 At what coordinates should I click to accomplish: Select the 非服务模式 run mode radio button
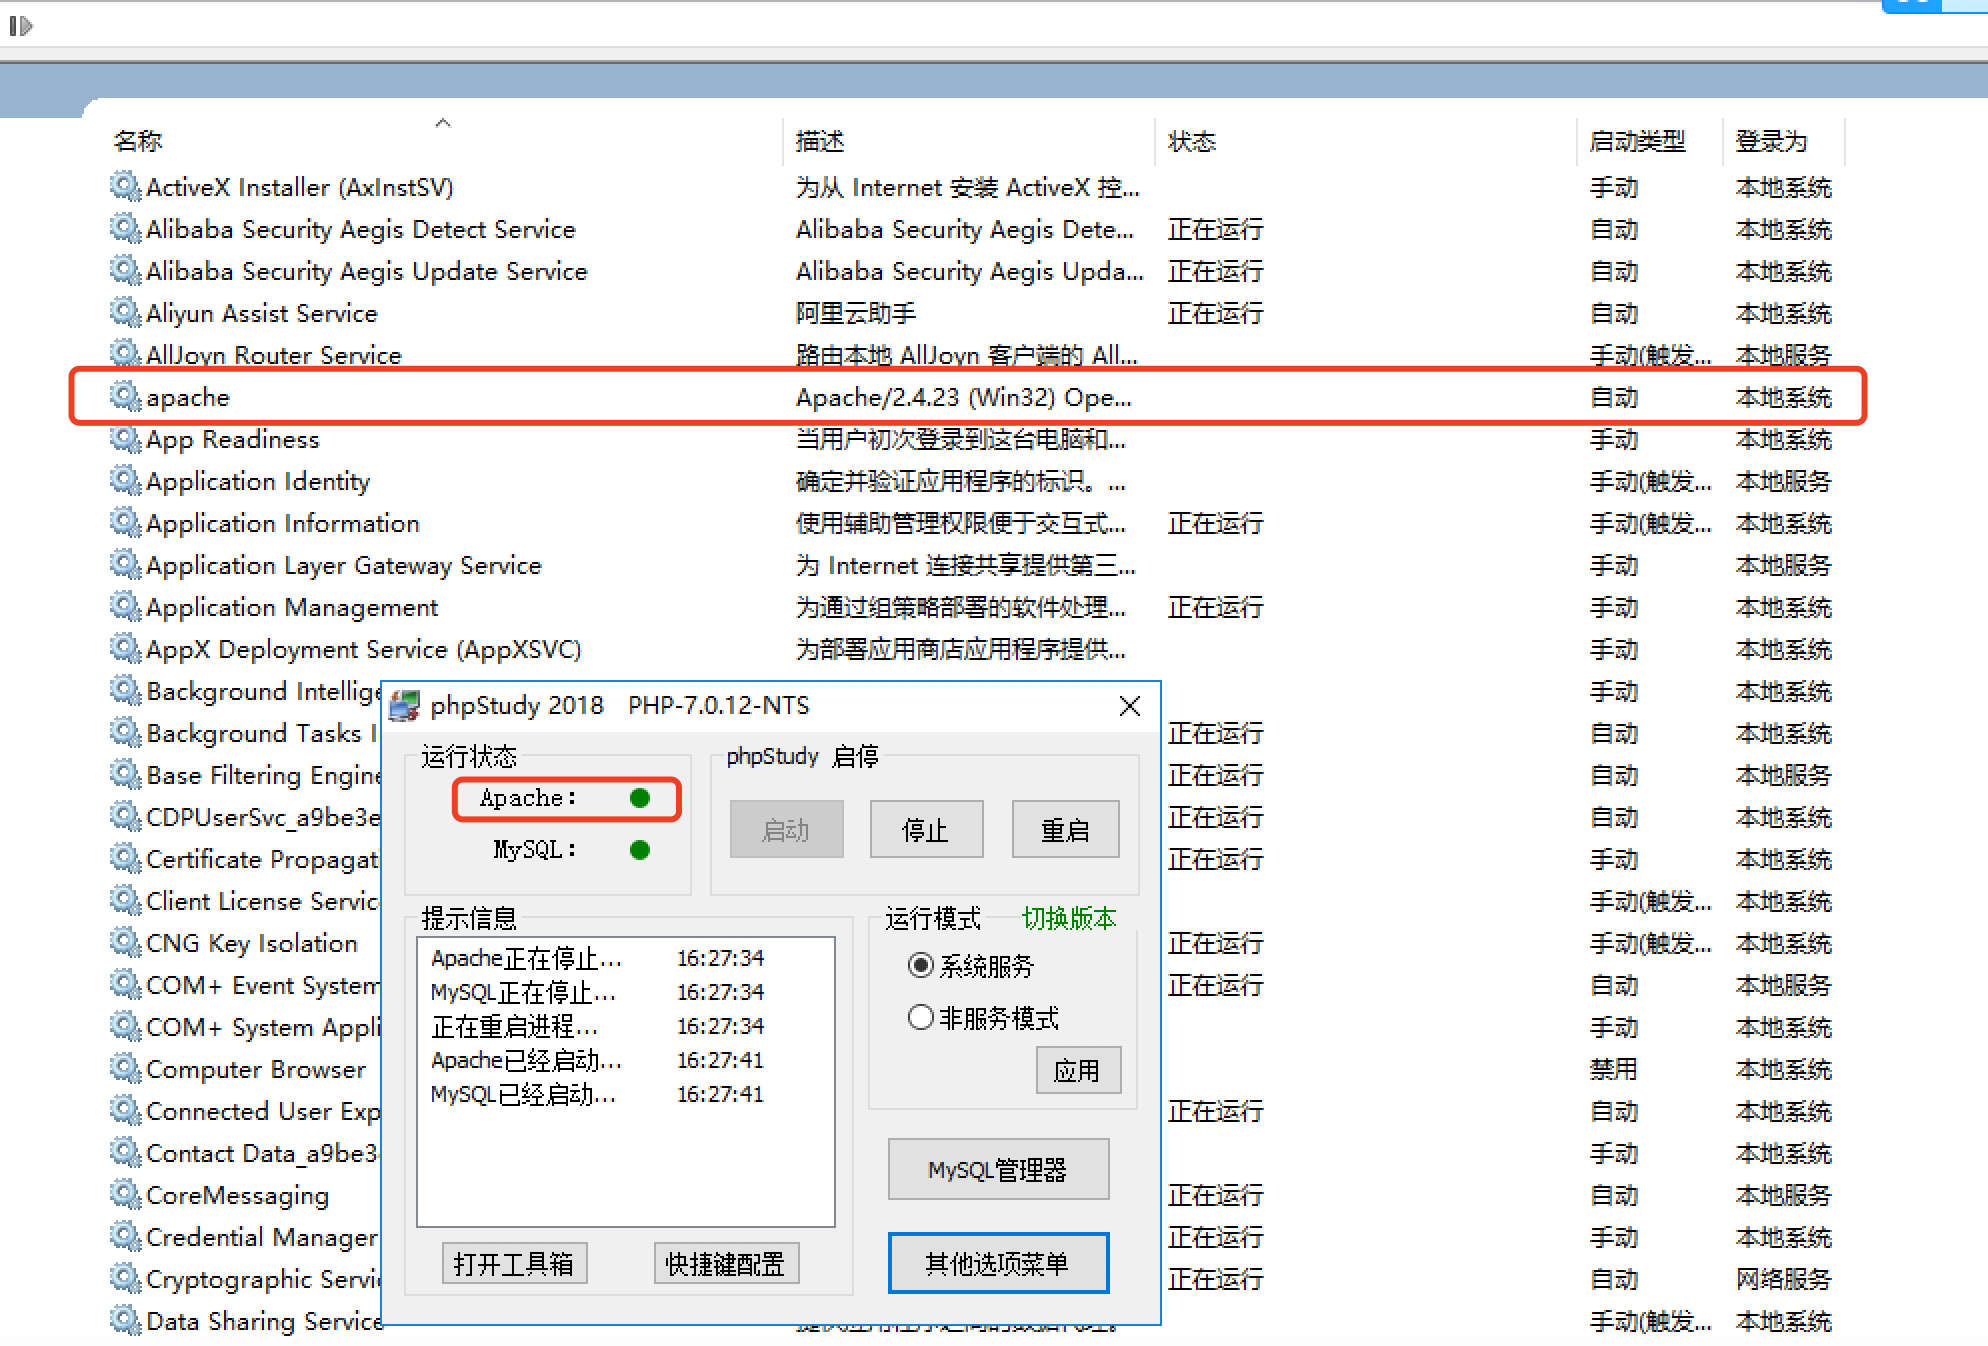pyautogui.click(x=920, y=1018)
